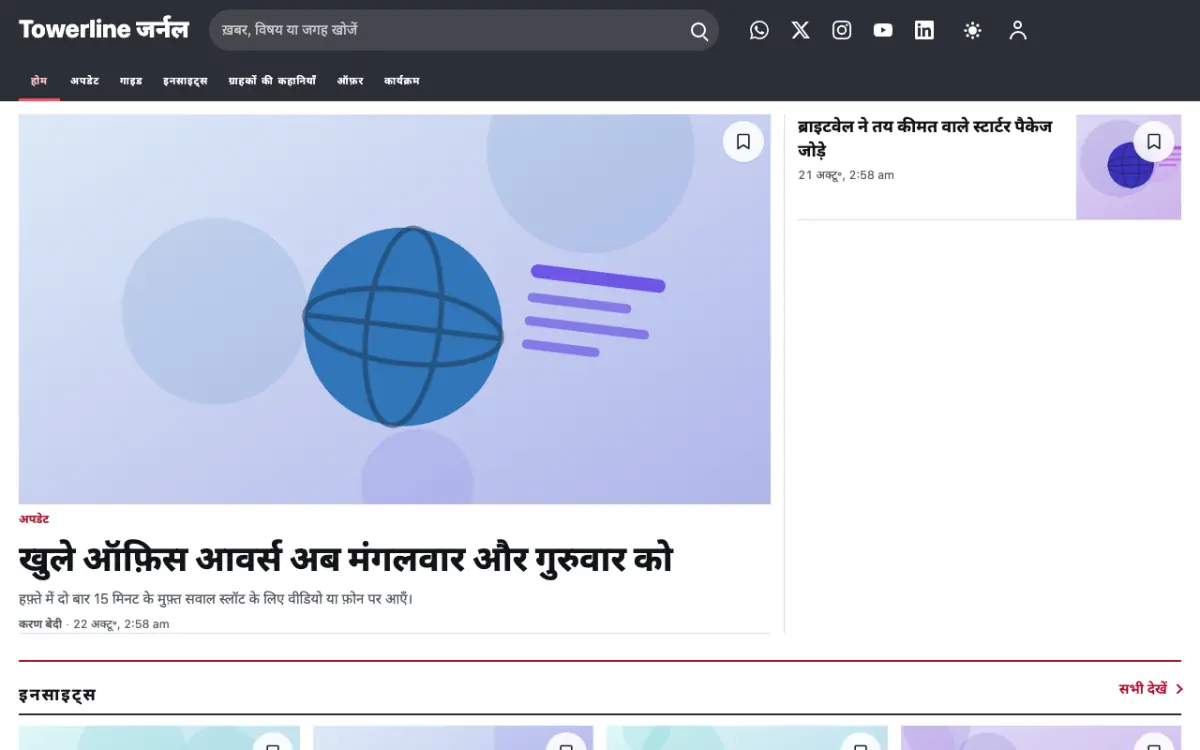The image size is (1200, 750).
Task: Open the ग्राहकों की कहानियाँ tab
Action: (272, 81)
